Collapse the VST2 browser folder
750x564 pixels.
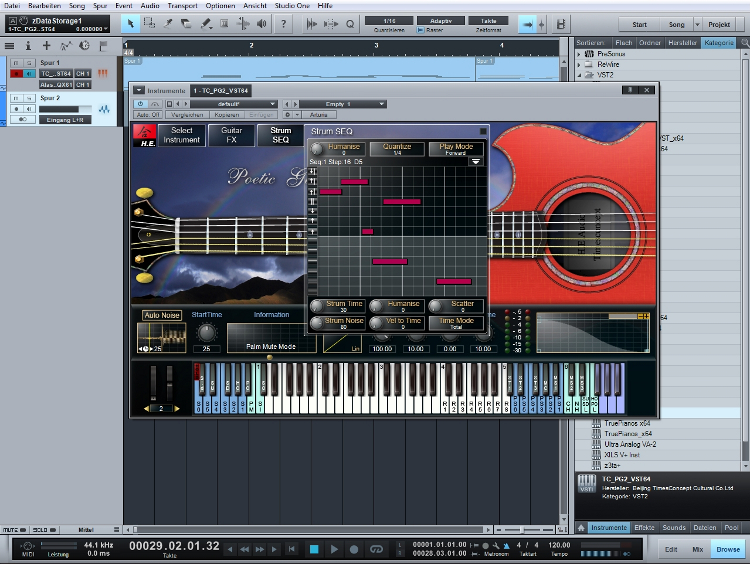point(579,75)
